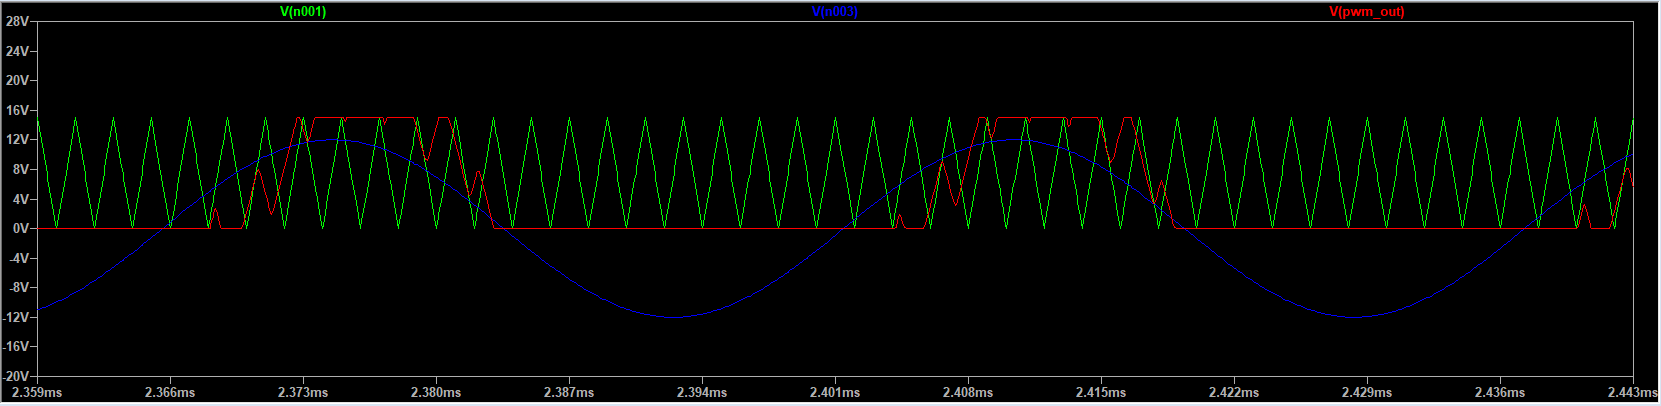
Task: Click the 2.394ms time axis label
Action: click(x=702, y=393)
